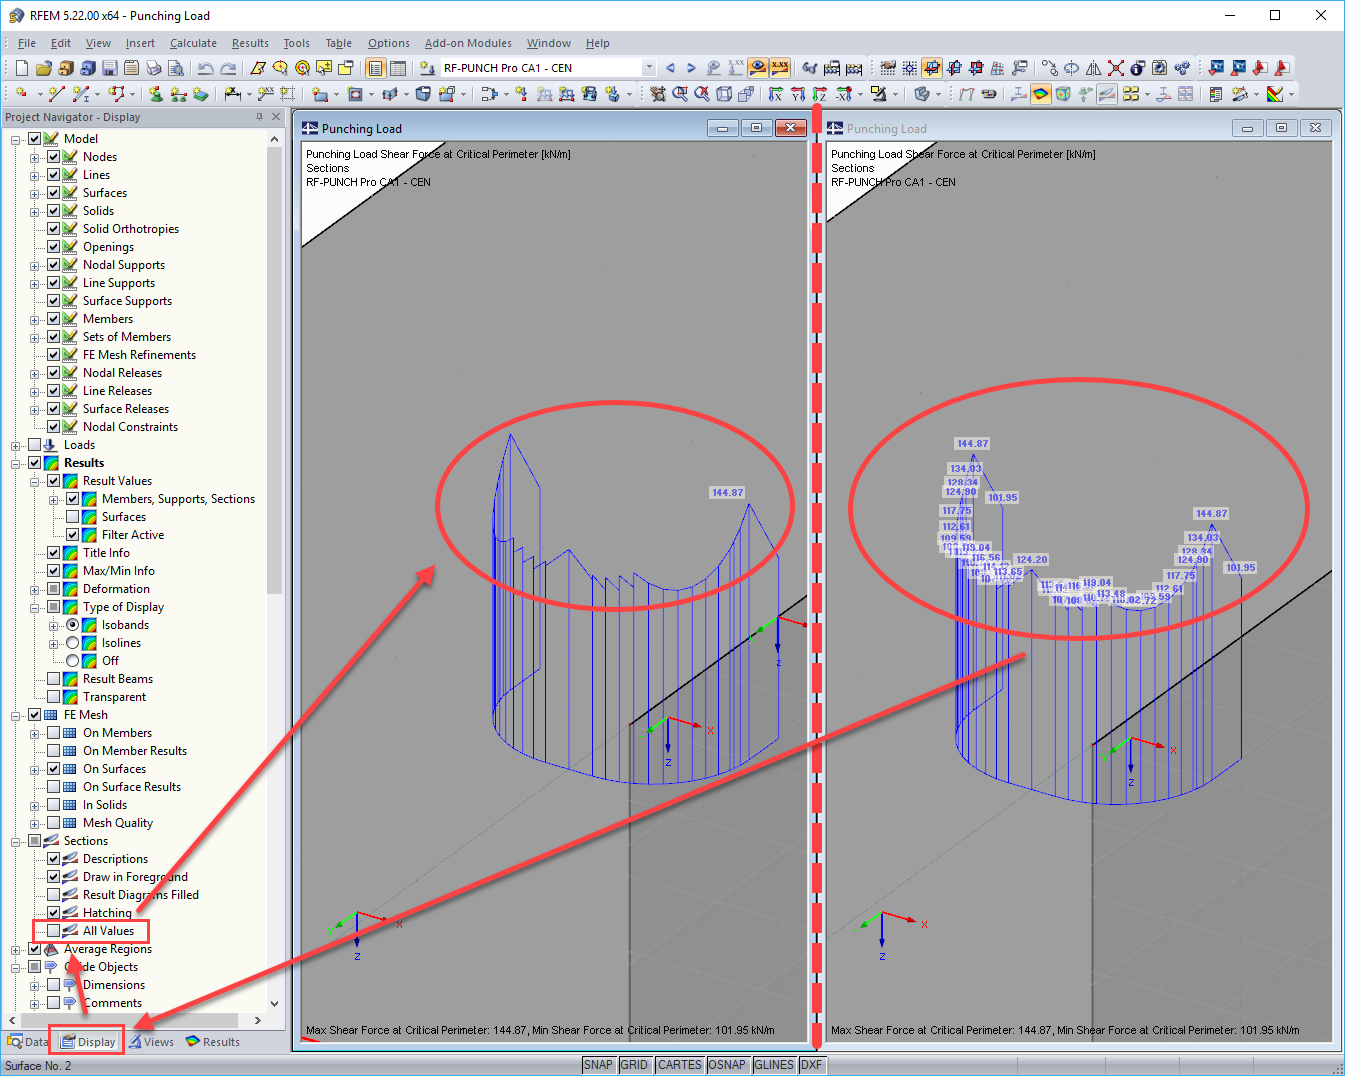Click the wireframe cube display icon

724,94
